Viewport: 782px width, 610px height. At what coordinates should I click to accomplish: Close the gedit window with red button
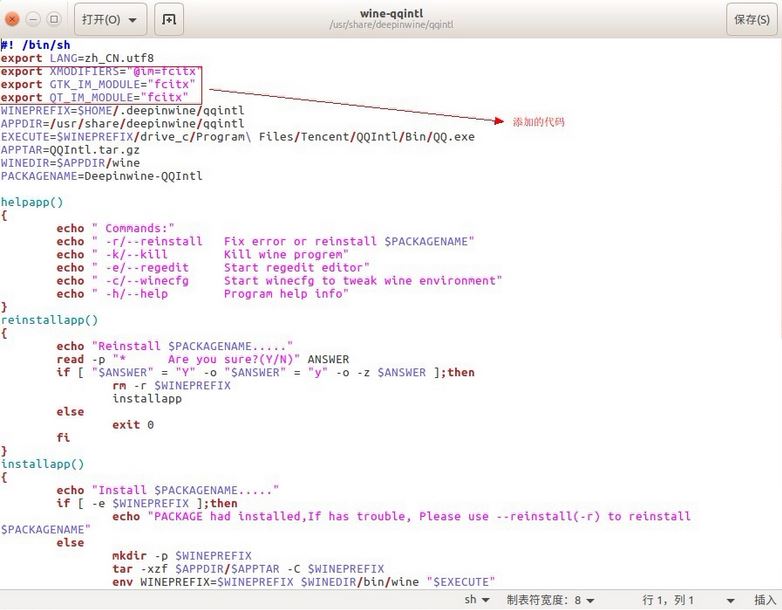(13, 19)
